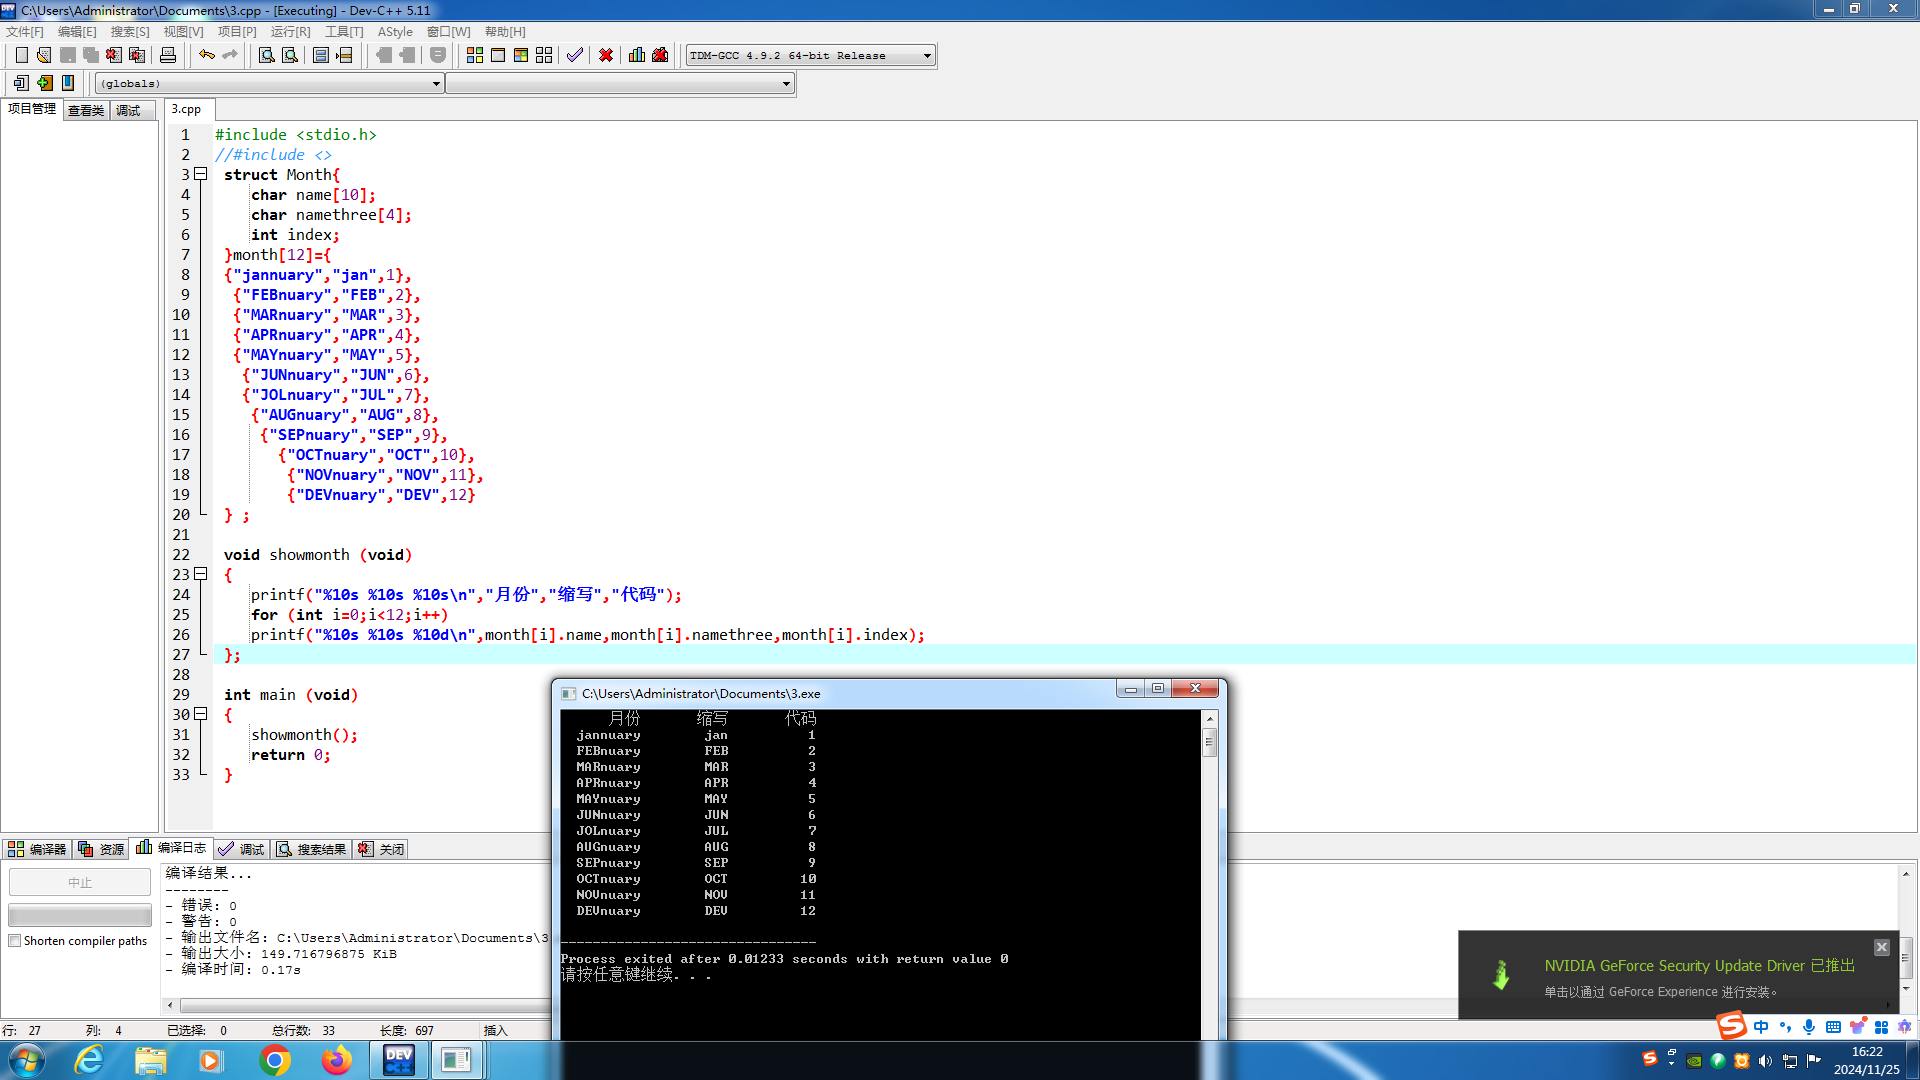Switch to the 编译器 bottom tab
The image size is (1920, 1080).
[37, 849]
